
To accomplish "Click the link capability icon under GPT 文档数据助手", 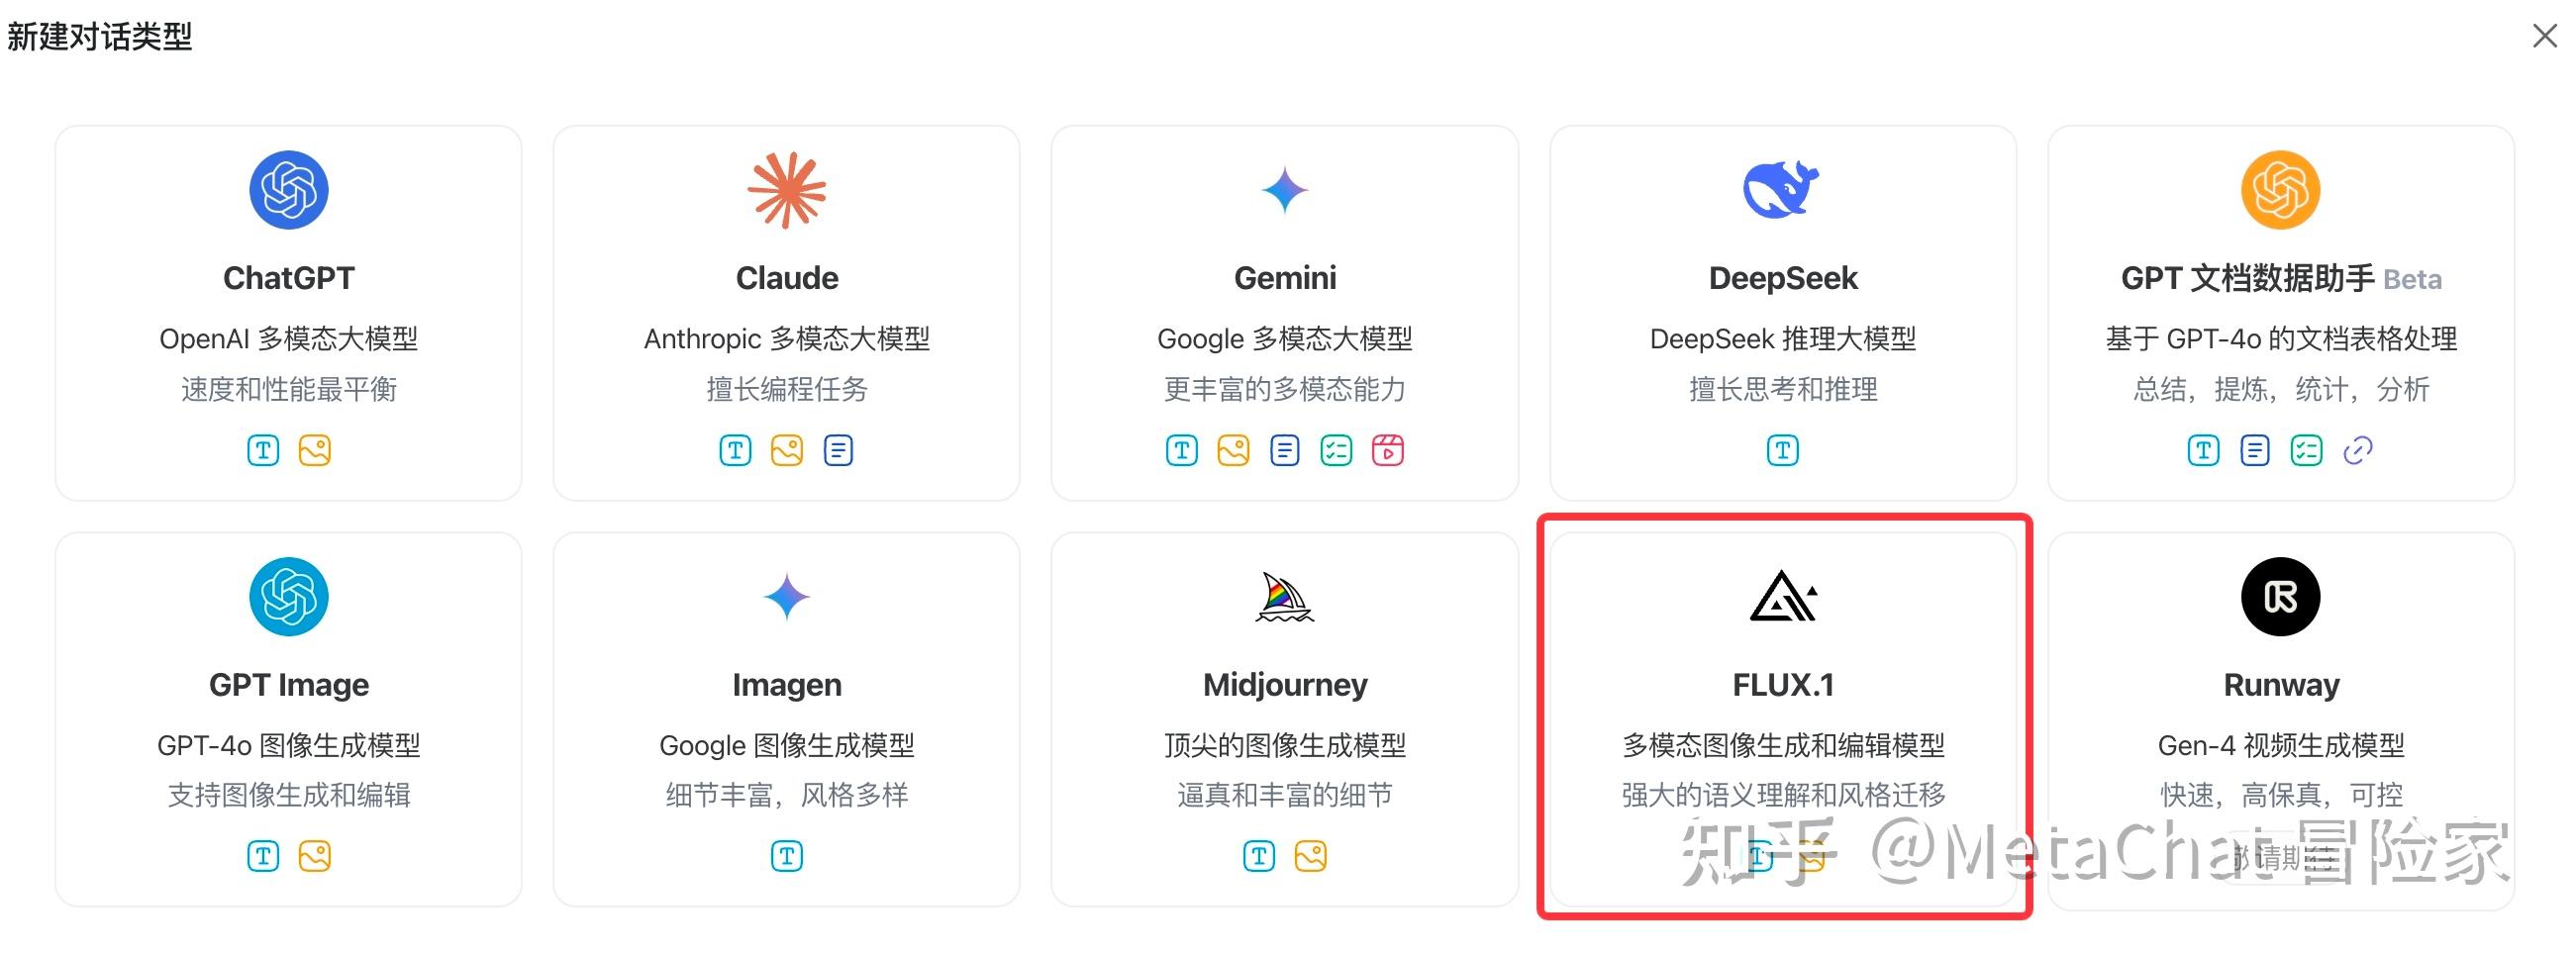I will pyautogui.click(x=2358, y=450).
